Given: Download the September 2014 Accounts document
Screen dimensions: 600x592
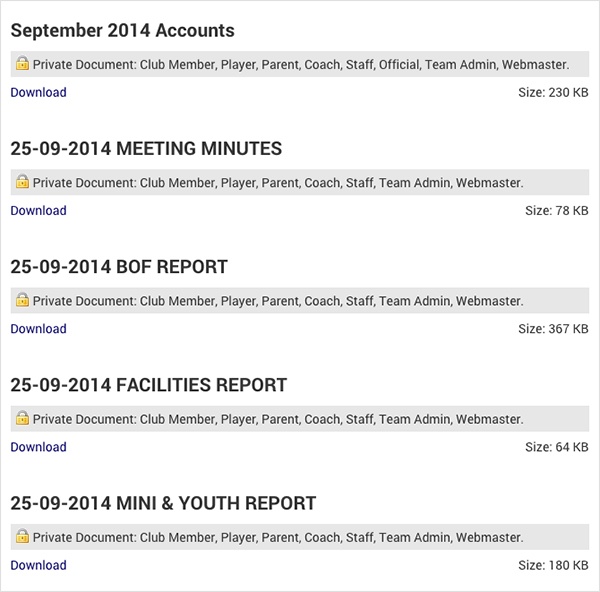Looking at the screenshot, I should (x=38, y=92).
